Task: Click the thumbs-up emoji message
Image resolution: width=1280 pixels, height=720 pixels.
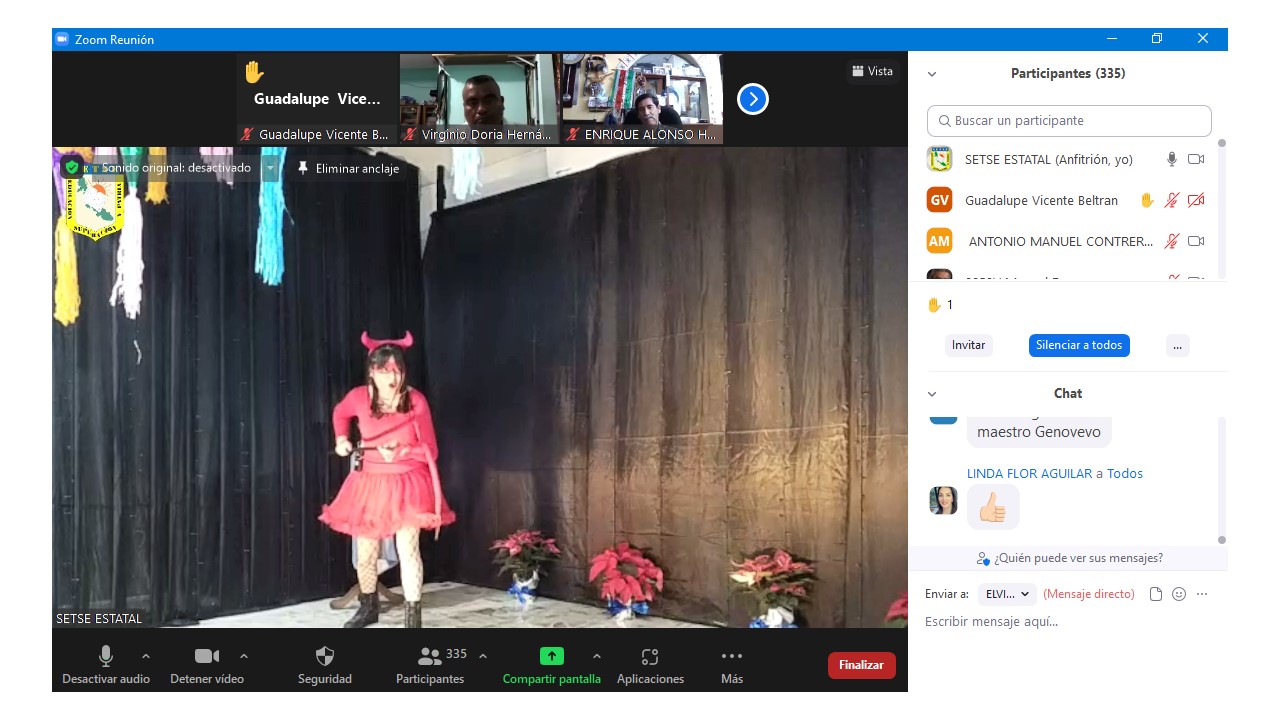Action: 993,507
